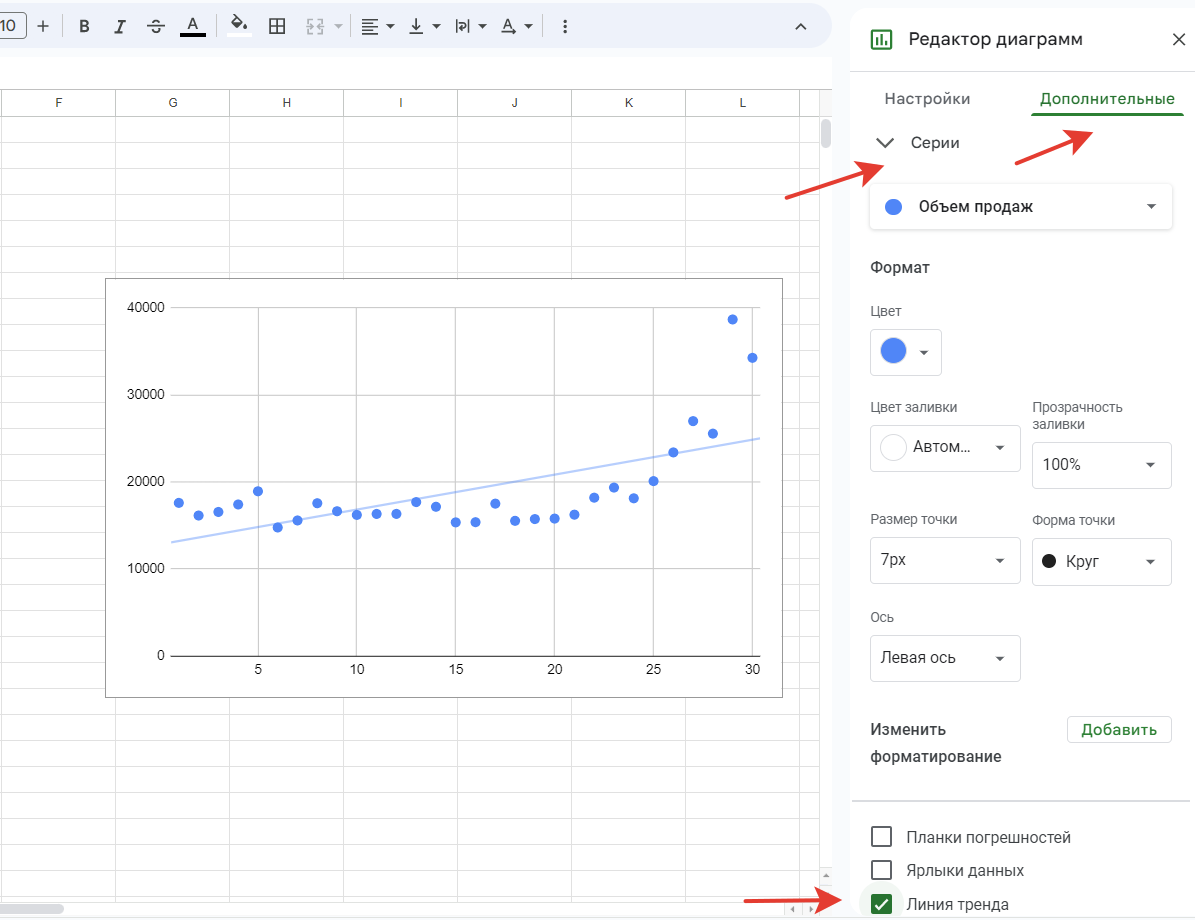Open the three-dot more options menu
This screenshot has height=920, width=1195.
(x=565, y=26)
